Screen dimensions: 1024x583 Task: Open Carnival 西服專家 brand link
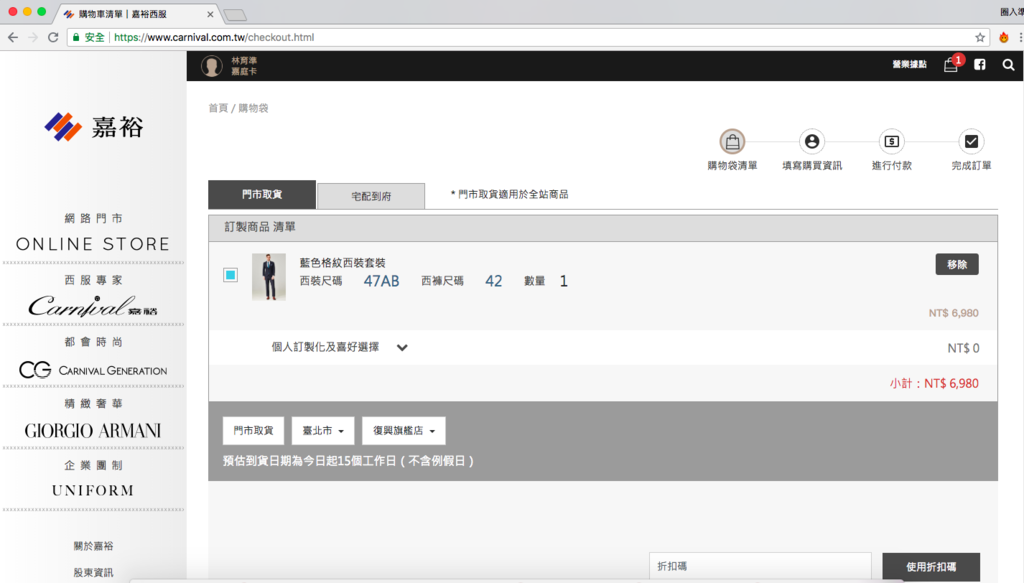pyautogui.click(x=93, y=306)
